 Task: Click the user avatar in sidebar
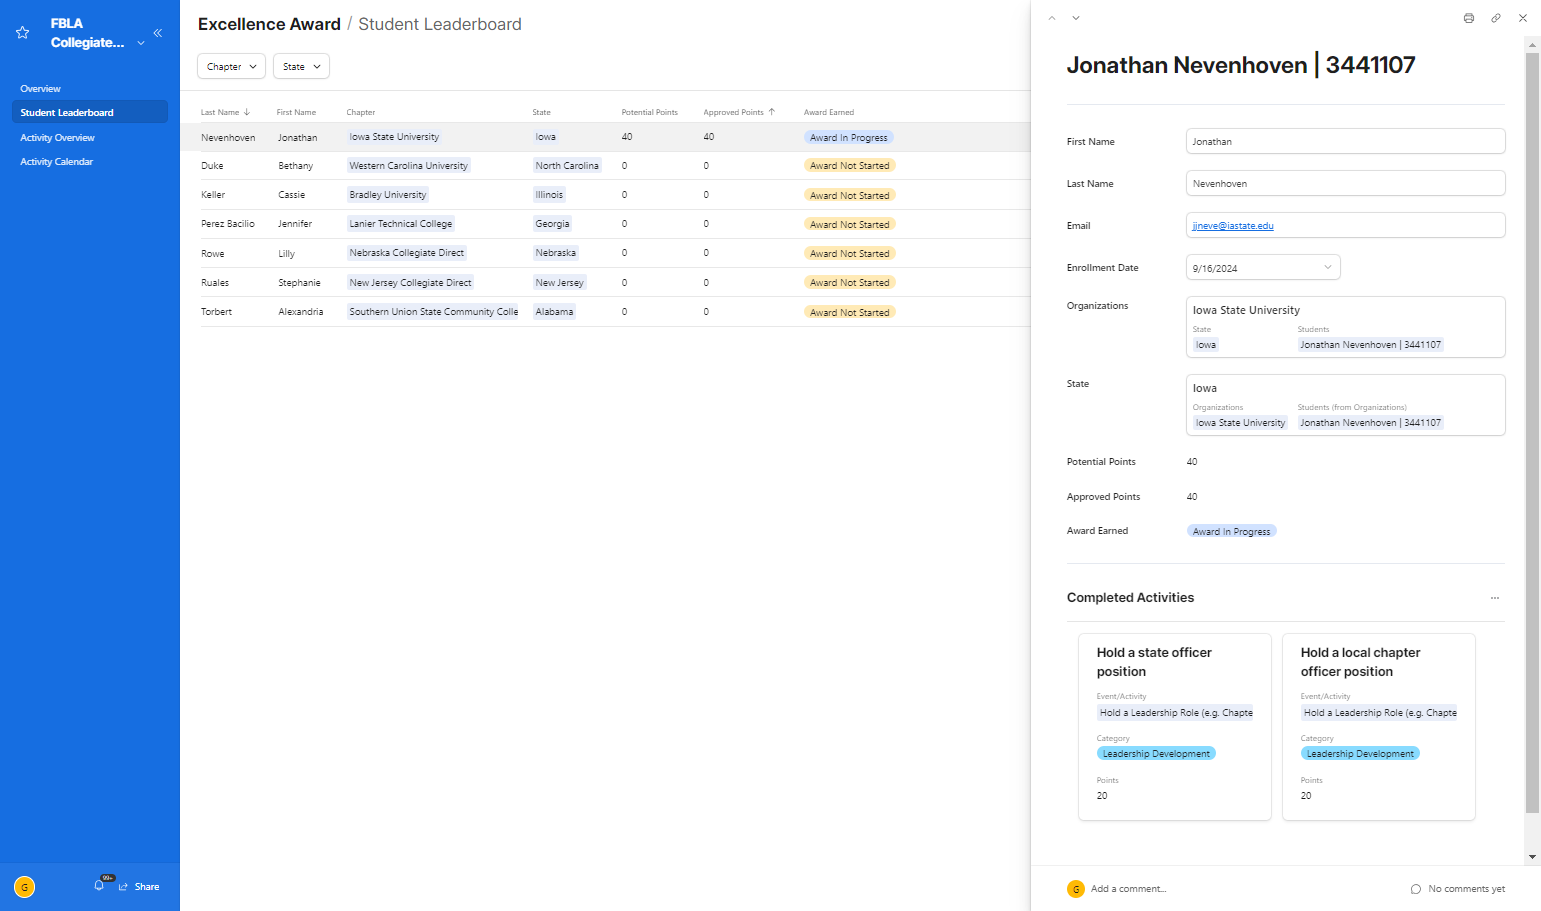25,887
